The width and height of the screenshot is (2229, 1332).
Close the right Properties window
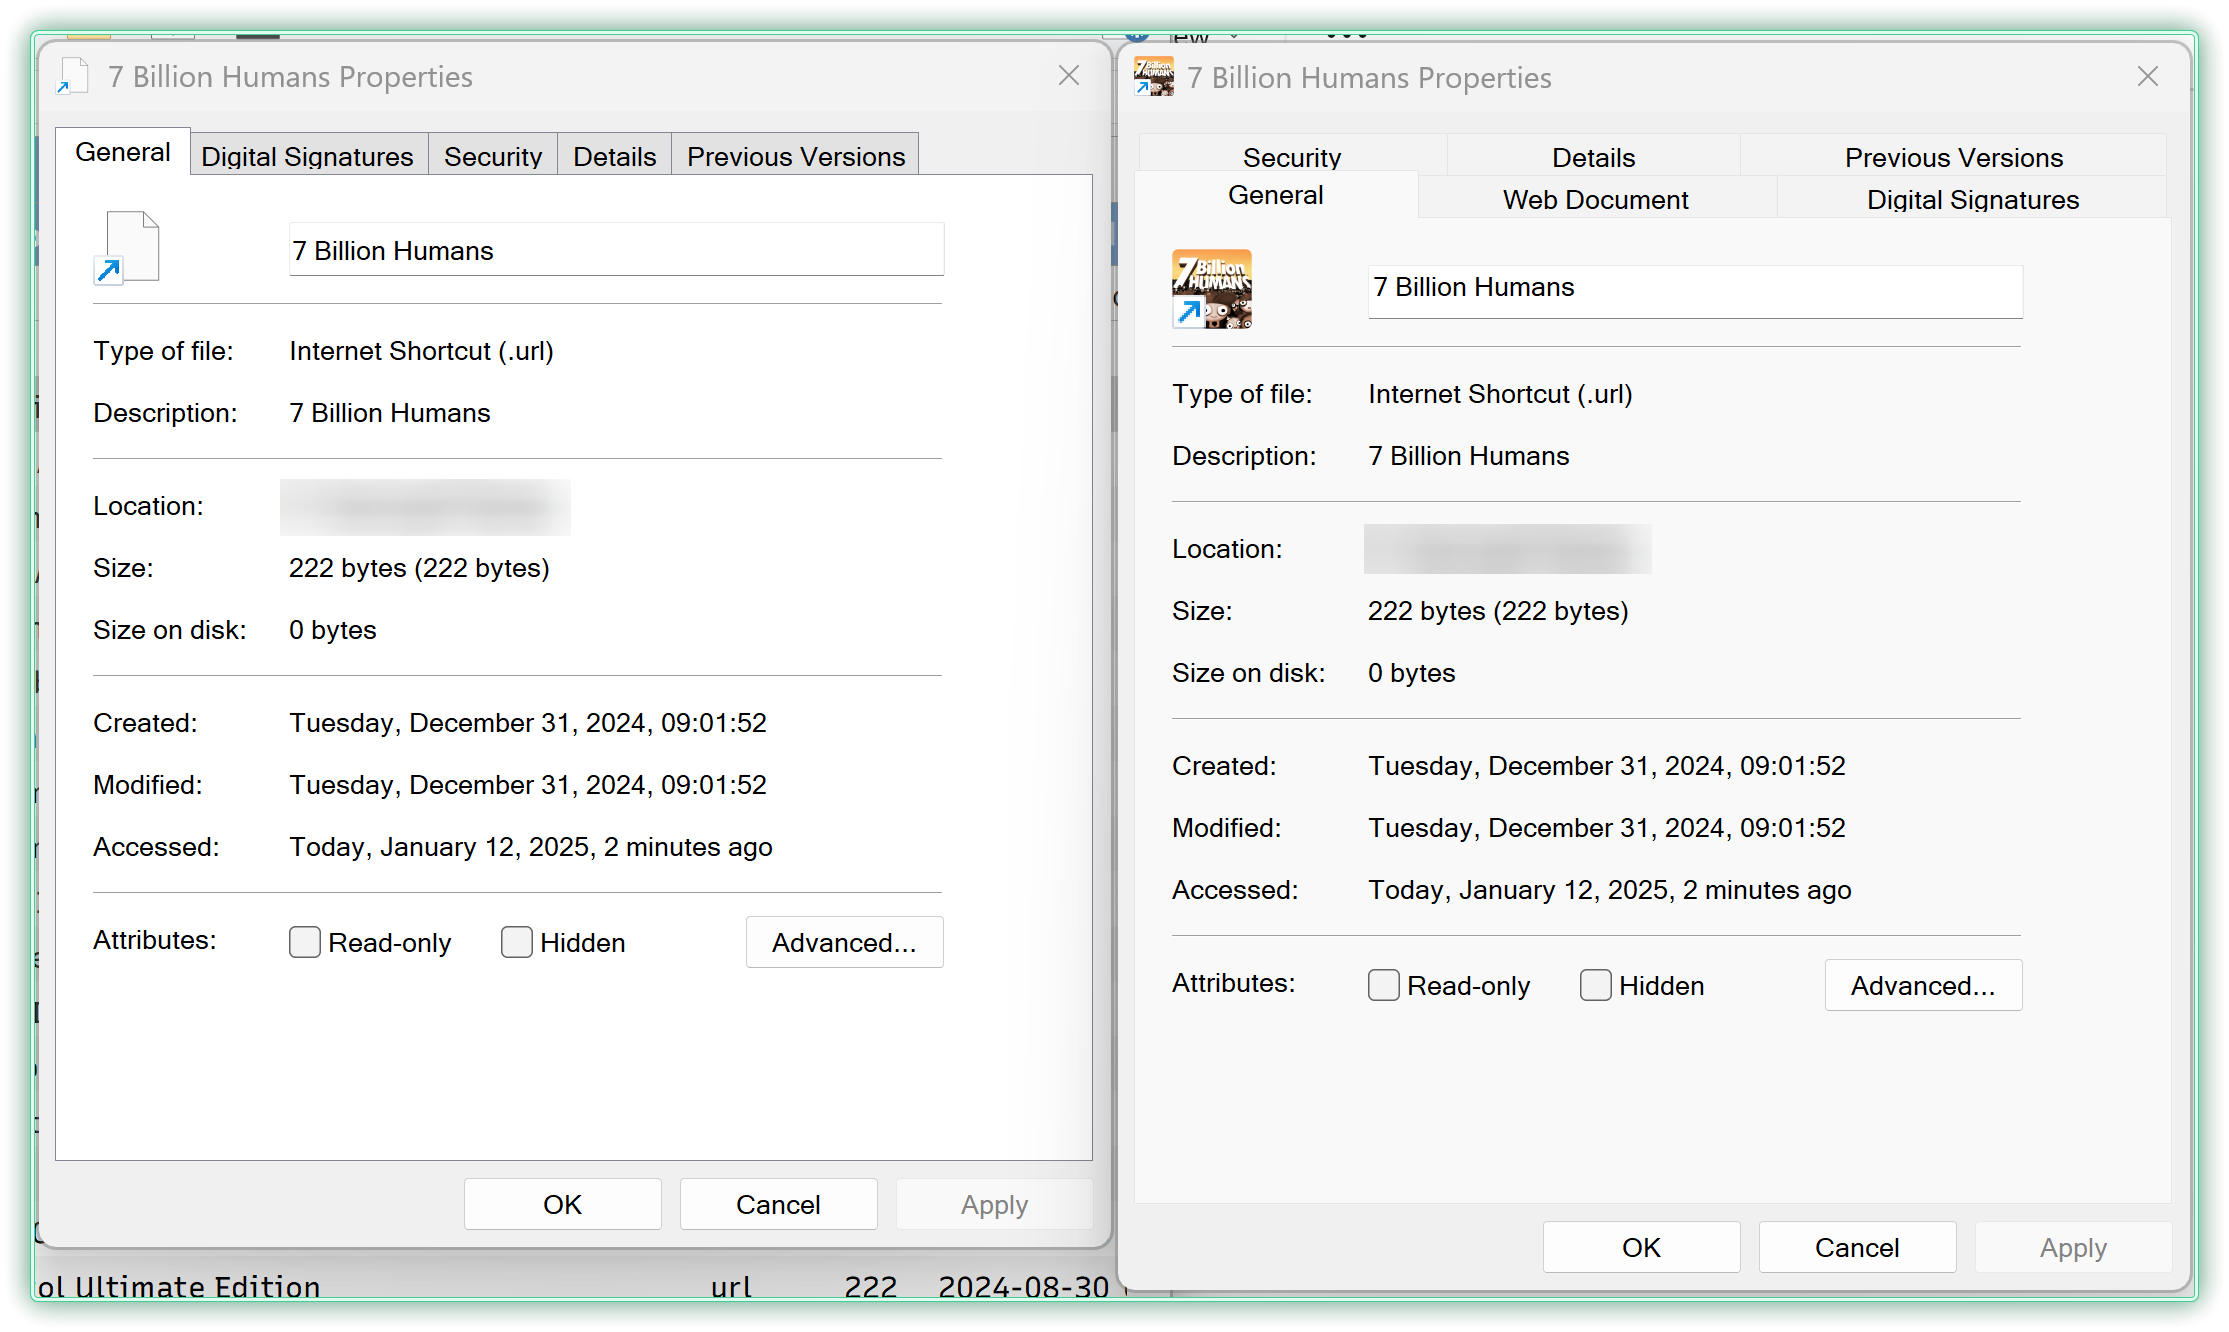point(2148,77)
